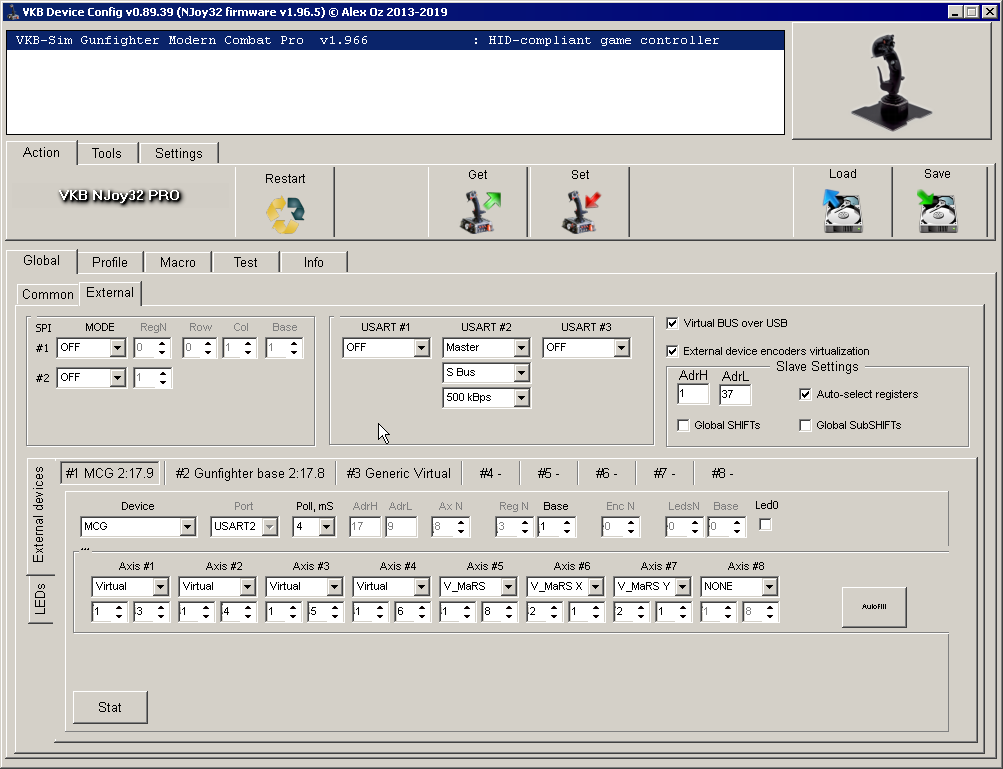Select the #1 MCG 2:17.9 tab

pos(109,473)
